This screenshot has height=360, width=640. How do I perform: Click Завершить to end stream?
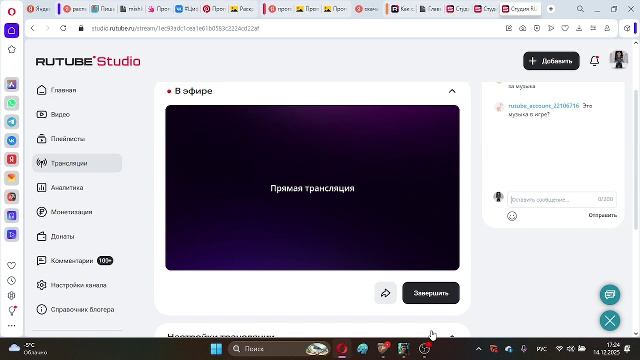click(431, 293)
